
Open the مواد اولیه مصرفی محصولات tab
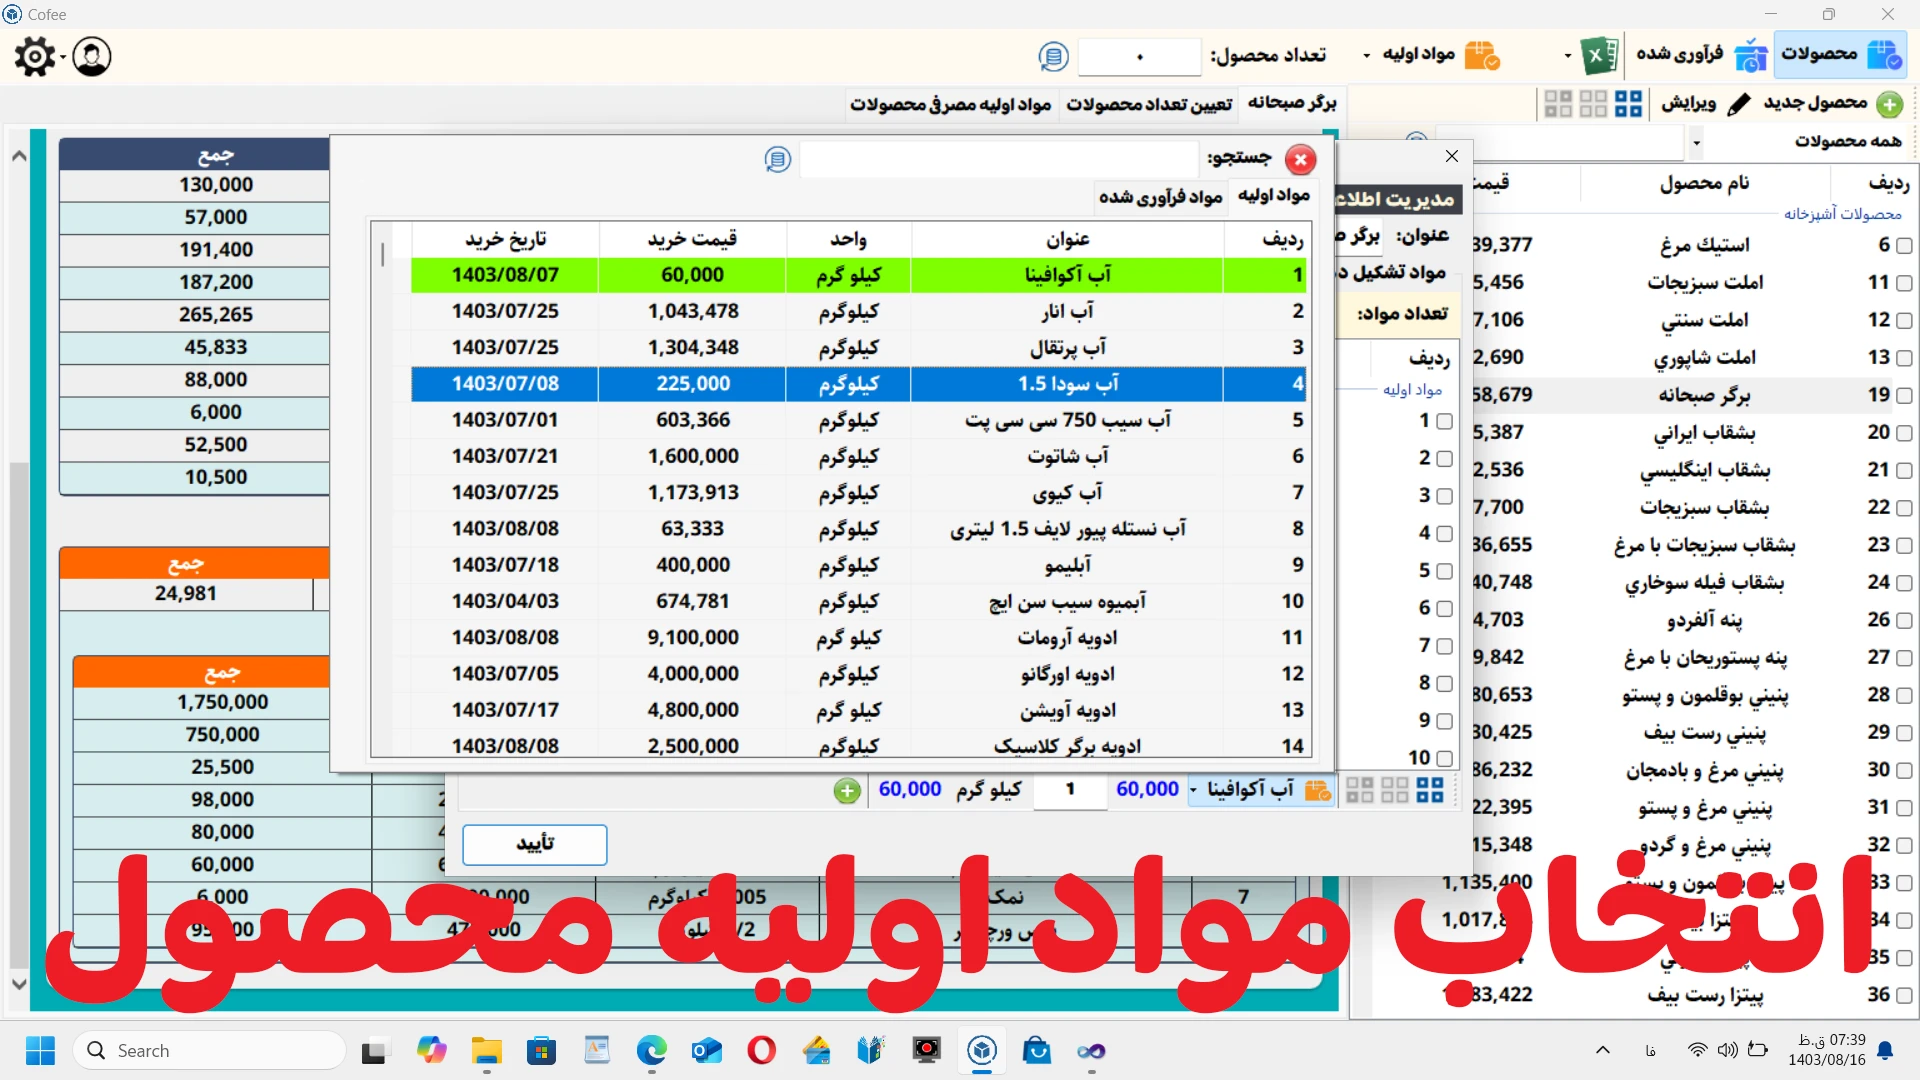tap(950, 104)
